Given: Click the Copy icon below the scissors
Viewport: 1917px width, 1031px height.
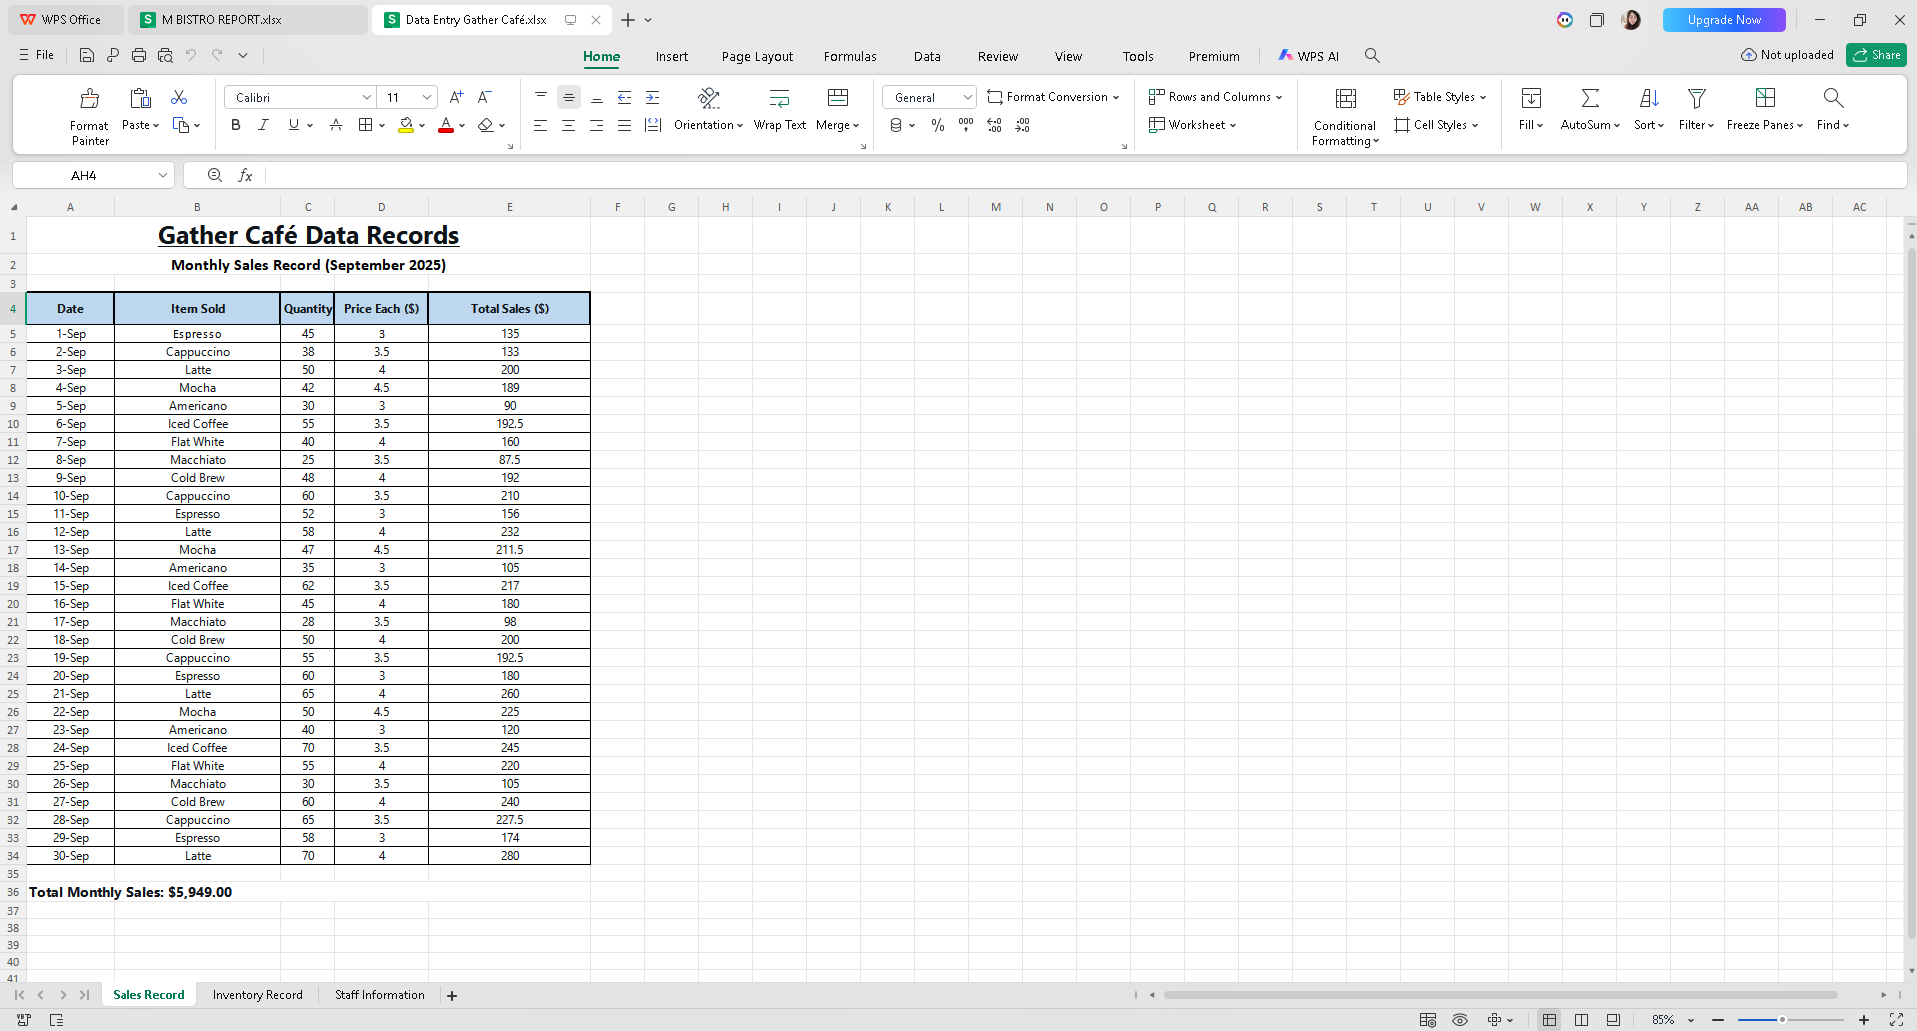Looking at the screenshot, I should (181, 125).
